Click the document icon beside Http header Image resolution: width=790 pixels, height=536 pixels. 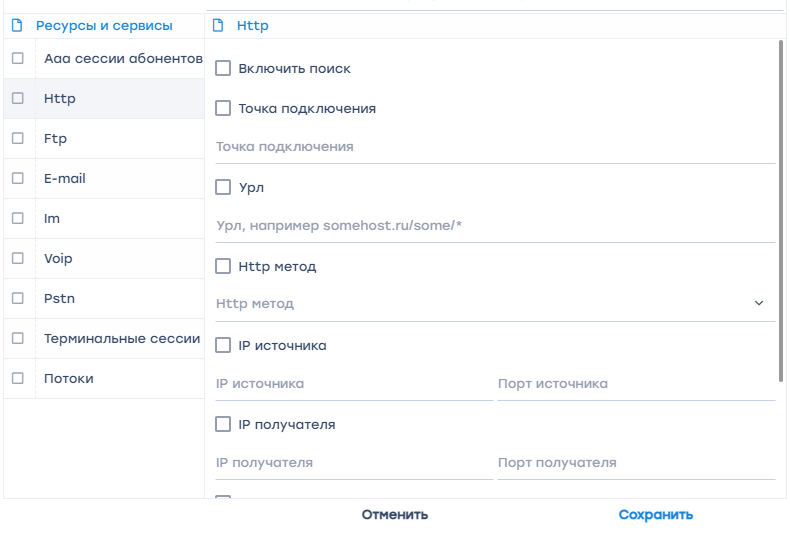[218, 26]
